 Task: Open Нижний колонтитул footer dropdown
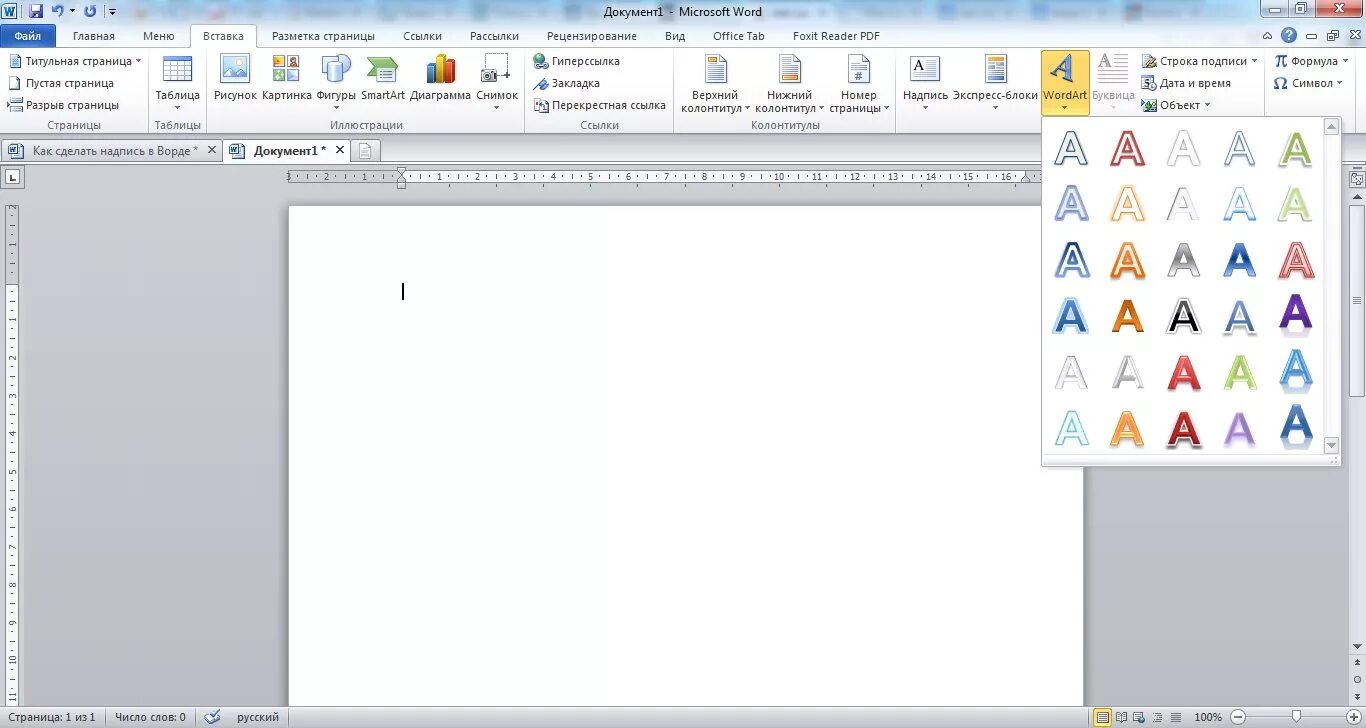789,82
